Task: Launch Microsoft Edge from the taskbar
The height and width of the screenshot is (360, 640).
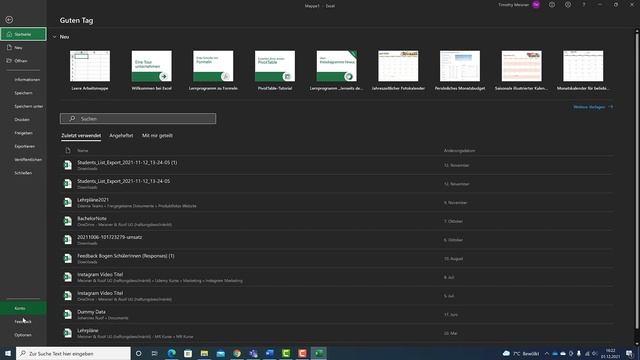Action: (171, 353)
